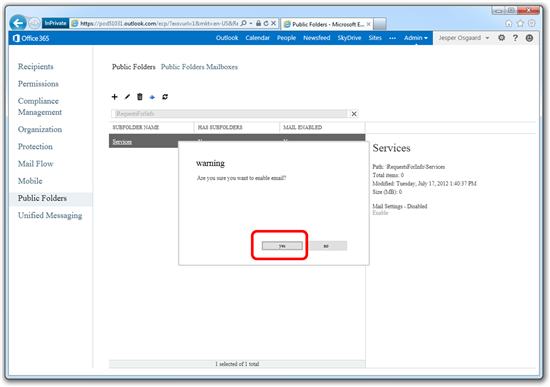Open Mobile in left sidebar
Image resolution: width=550 pixels, height=387 pixels.
(x=30, y=181)
